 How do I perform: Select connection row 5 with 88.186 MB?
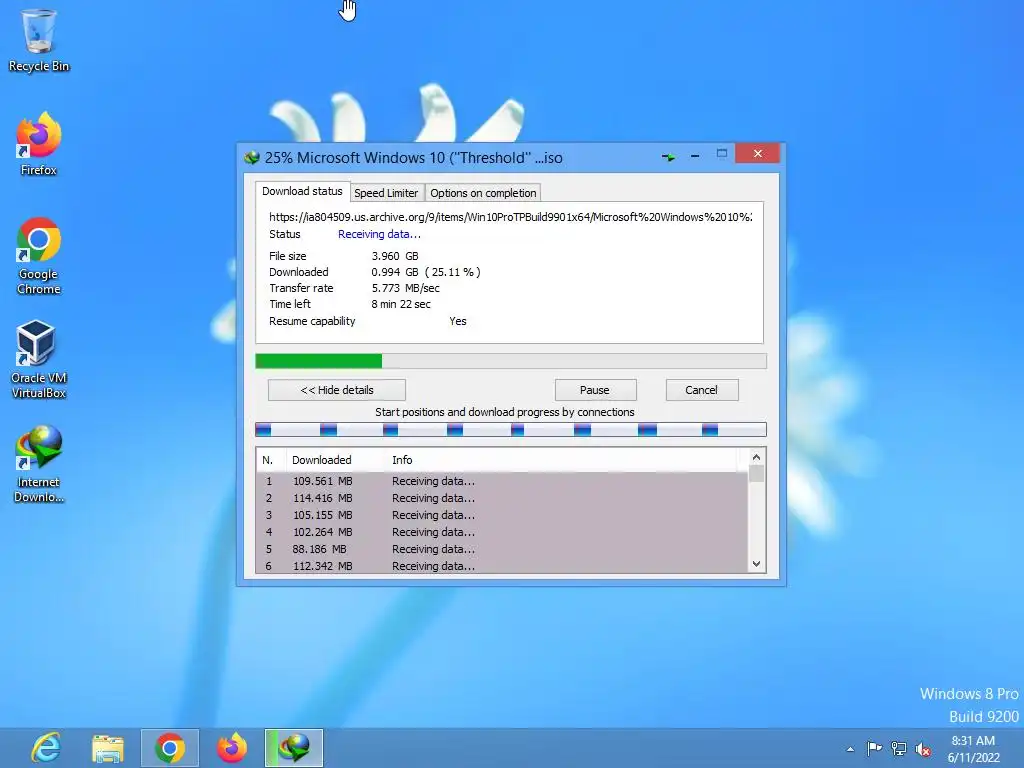502,549
